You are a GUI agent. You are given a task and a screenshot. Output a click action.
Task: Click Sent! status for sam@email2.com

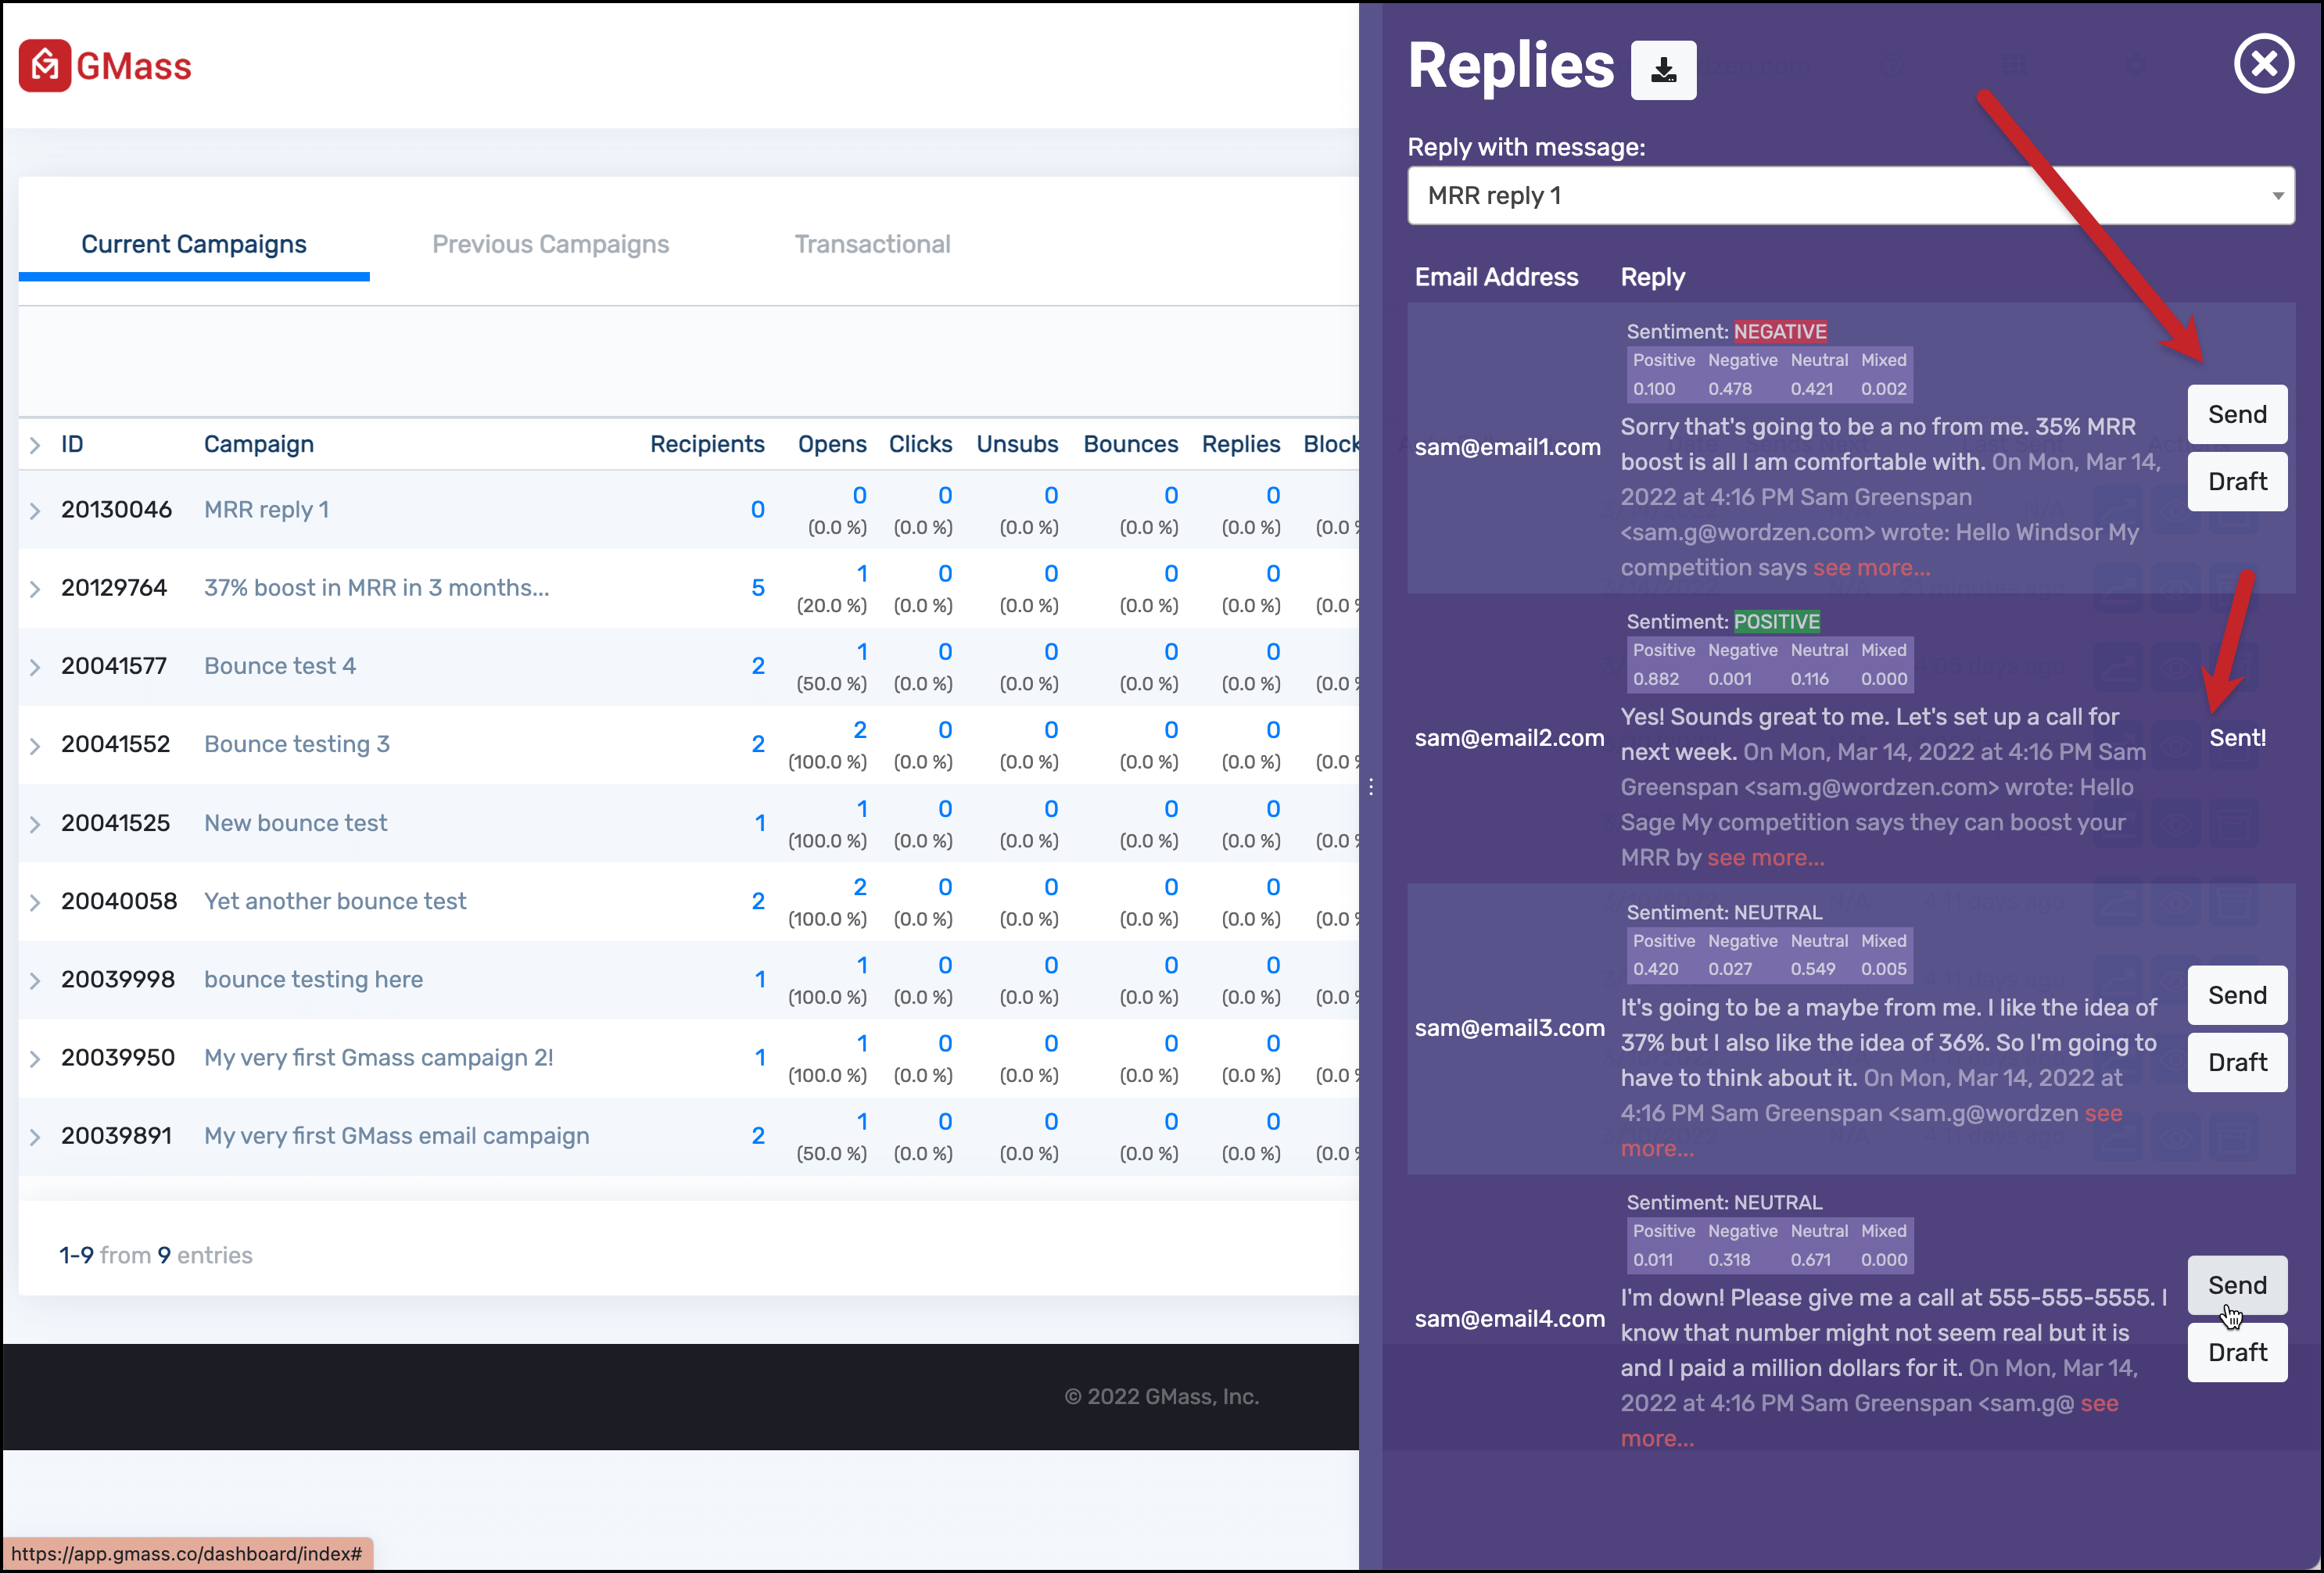point(2237,738)
